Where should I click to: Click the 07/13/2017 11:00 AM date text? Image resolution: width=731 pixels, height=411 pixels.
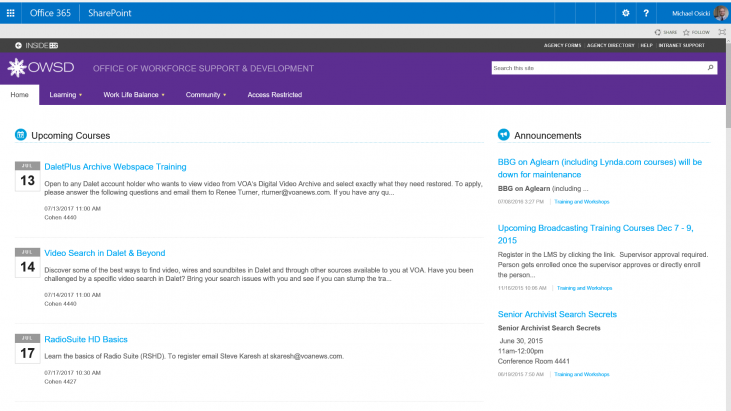[72, 209]
